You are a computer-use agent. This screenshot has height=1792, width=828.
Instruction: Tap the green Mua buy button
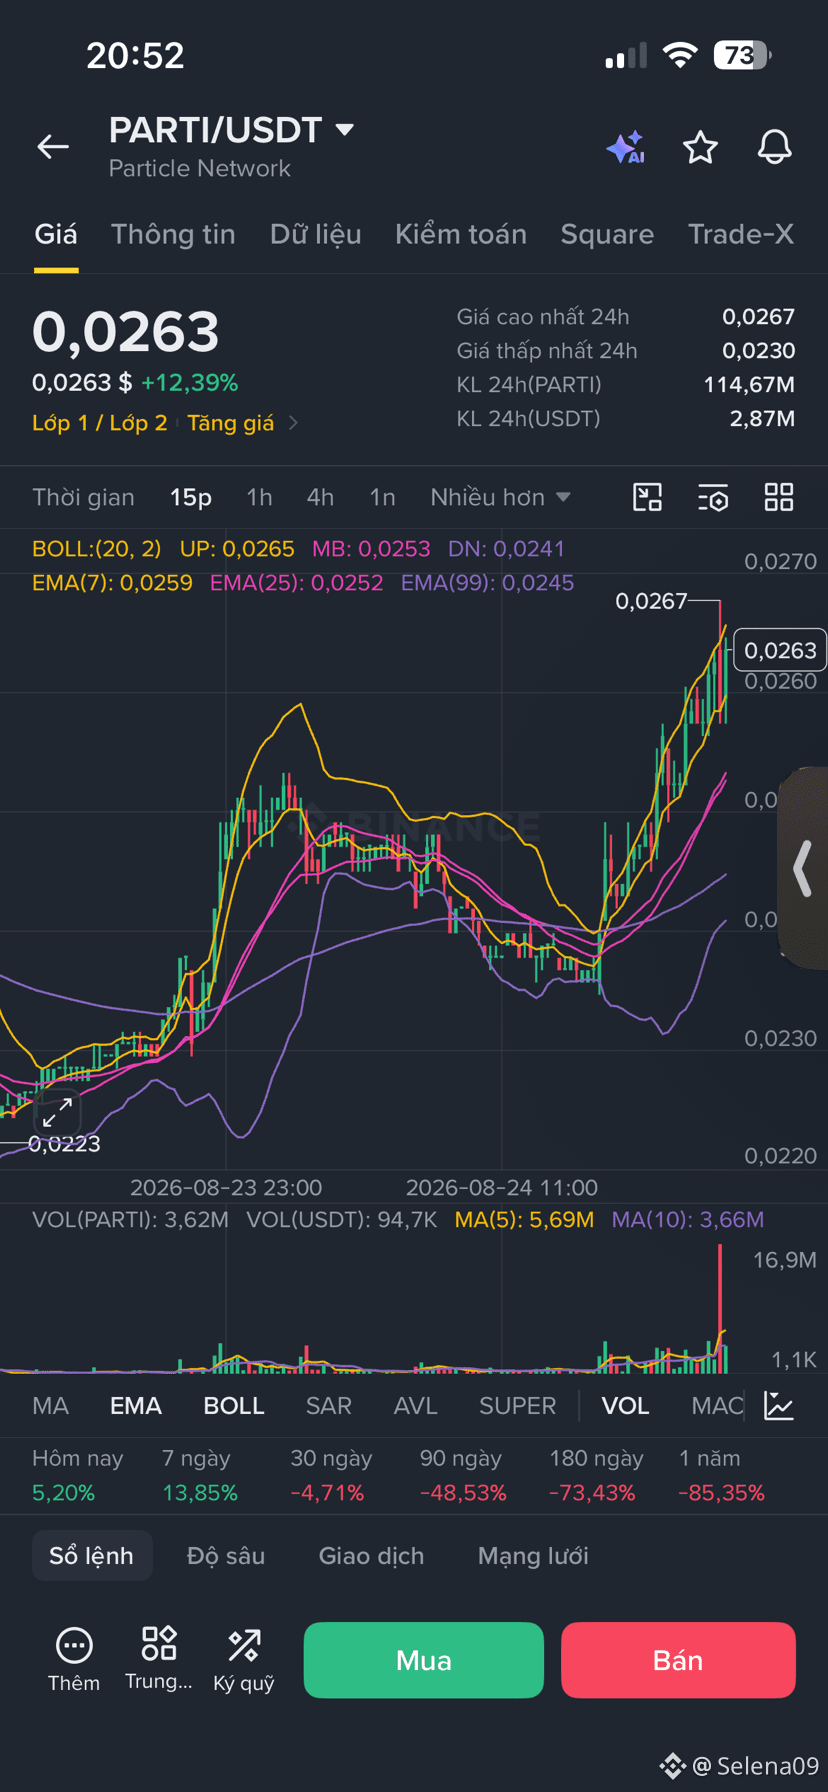pos(424,1660)
